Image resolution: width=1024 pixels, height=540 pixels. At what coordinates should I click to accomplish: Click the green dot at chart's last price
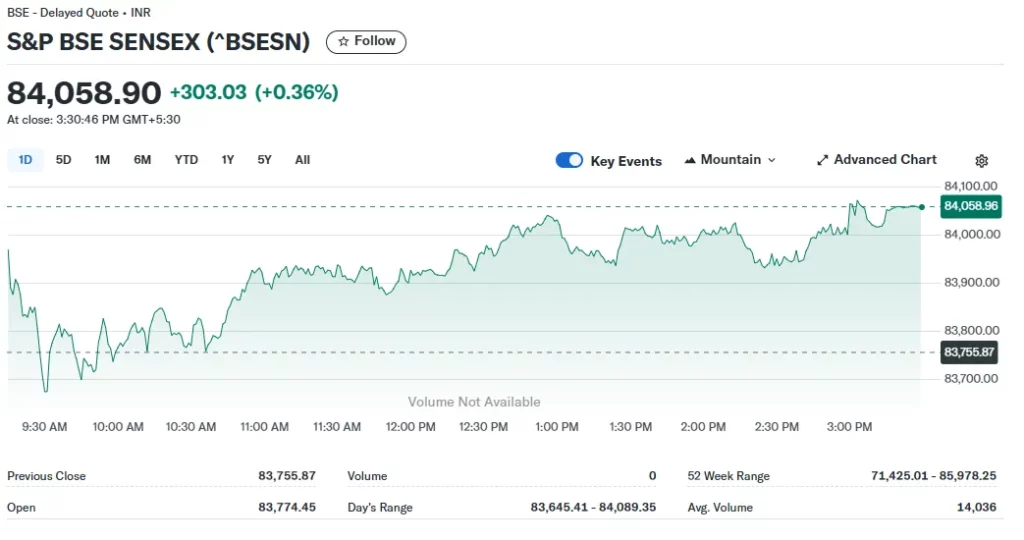(921, 207)
